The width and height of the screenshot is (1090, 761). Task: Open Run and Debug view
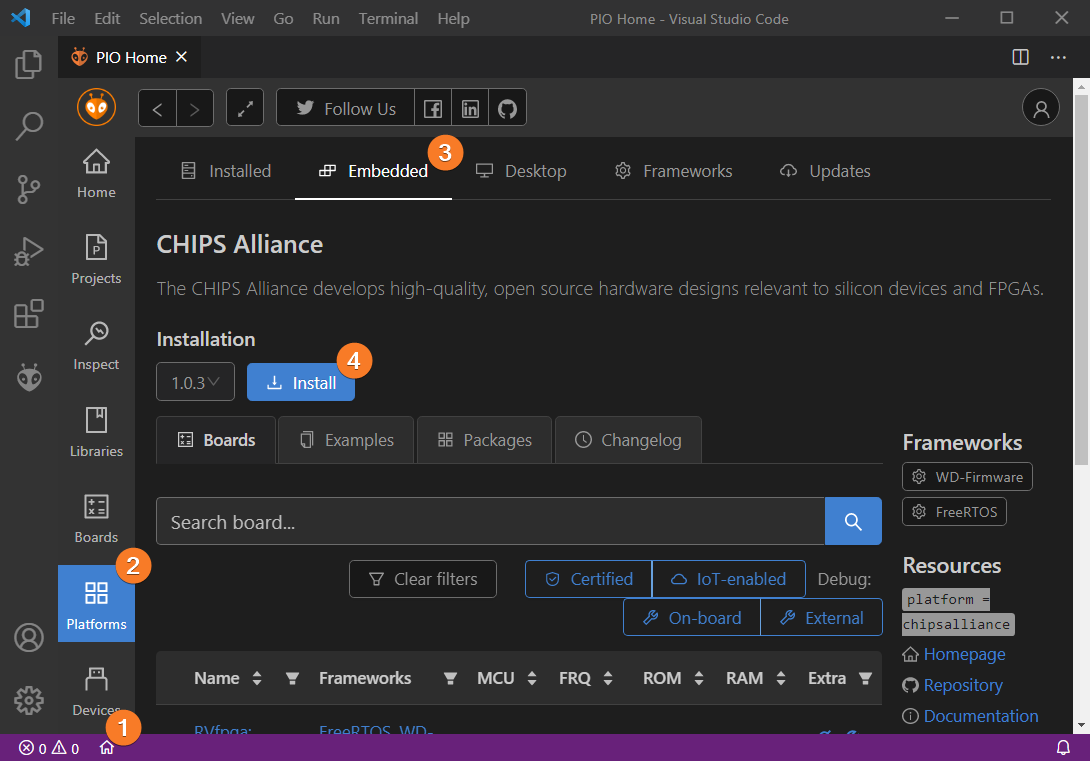pyautogui.click(x=29, y=252)
